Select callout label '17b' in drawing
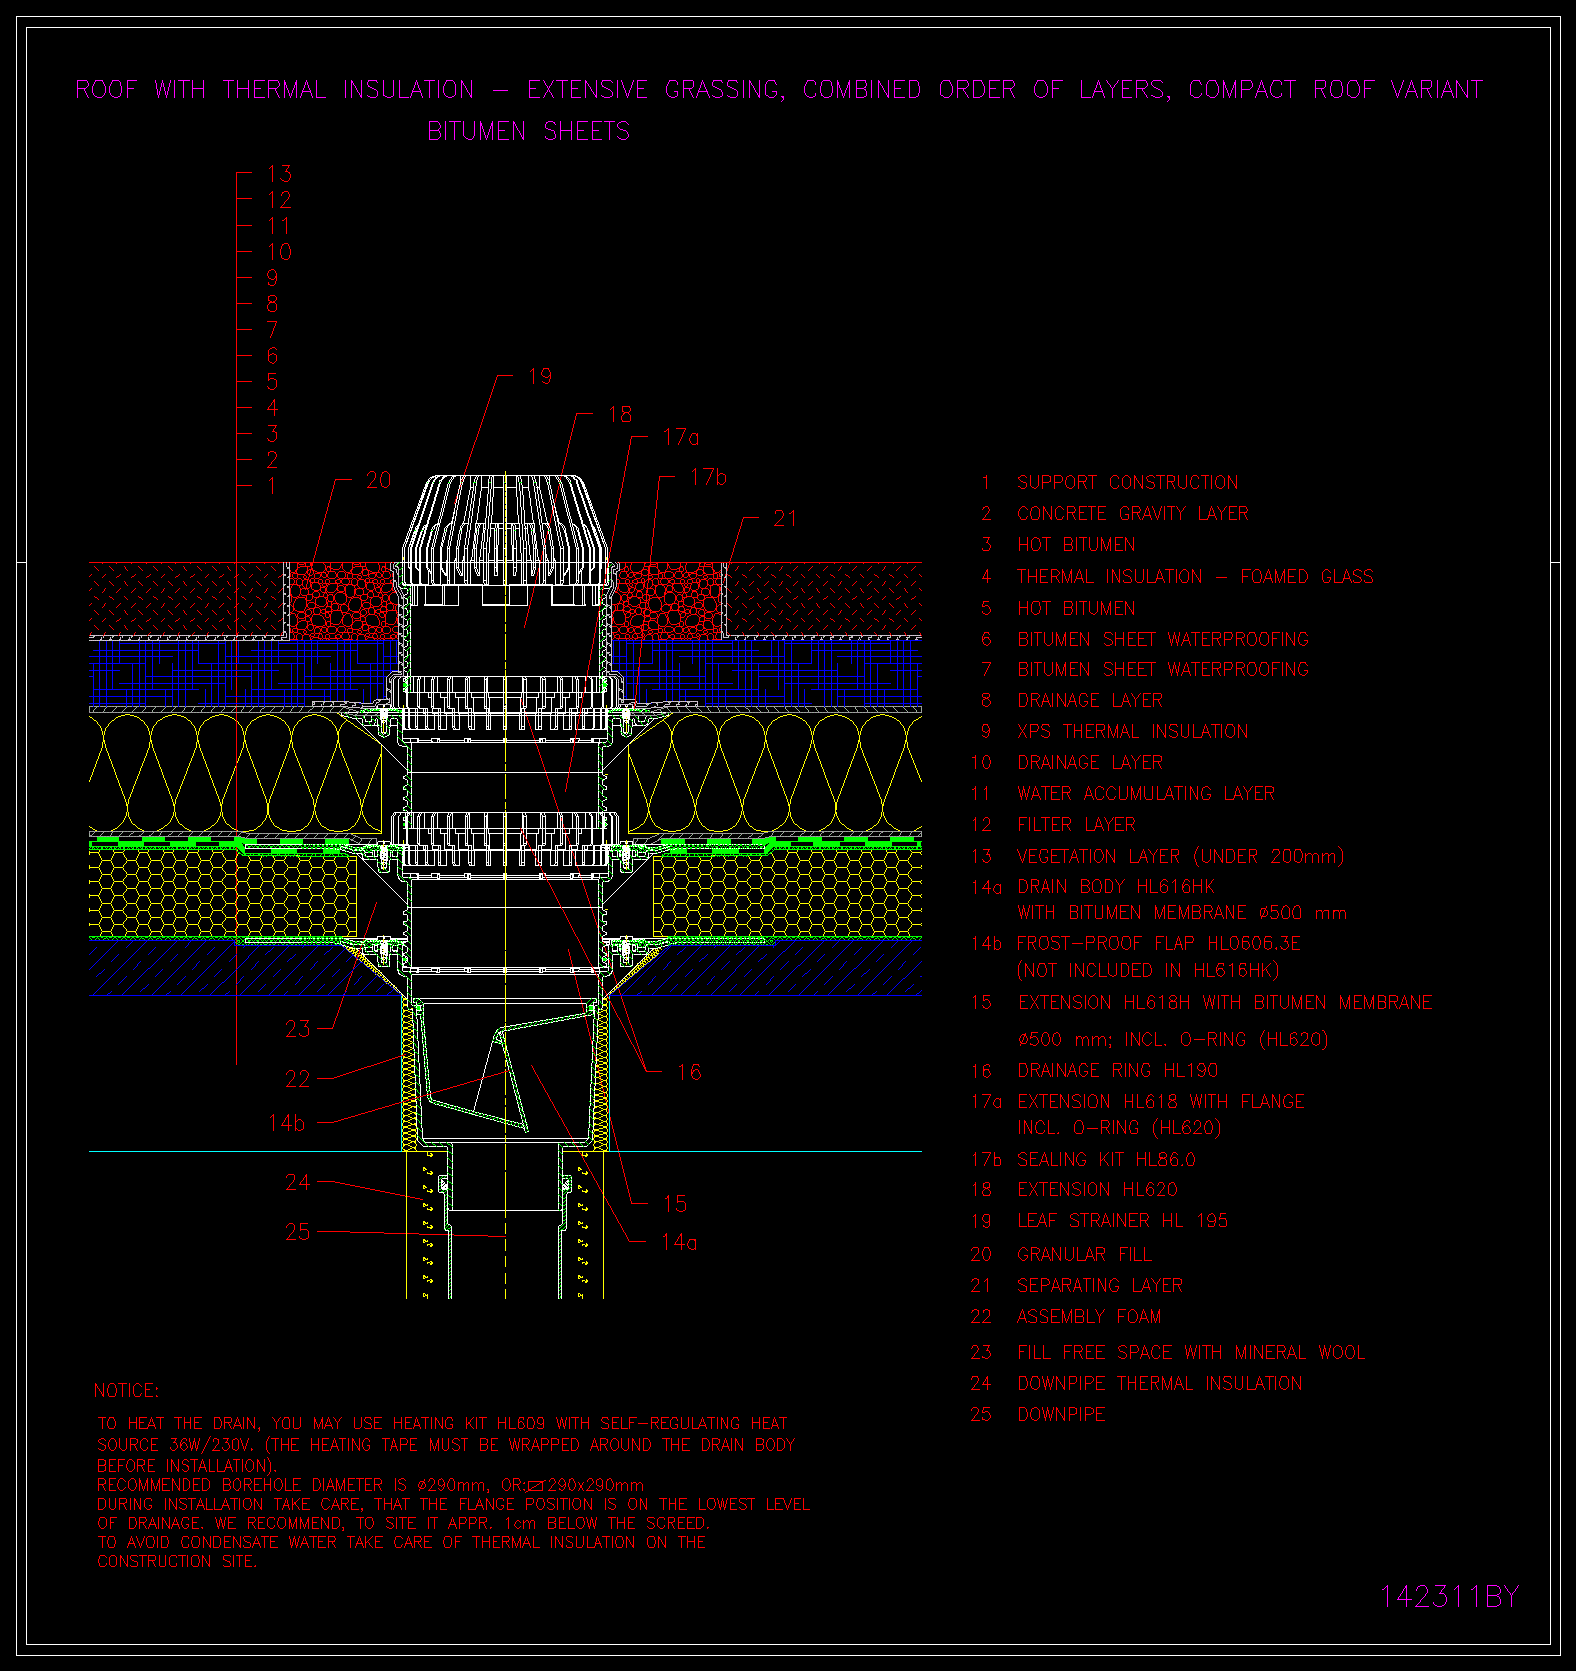The height and width of the screenshot is (1671, 1576). 708,477
